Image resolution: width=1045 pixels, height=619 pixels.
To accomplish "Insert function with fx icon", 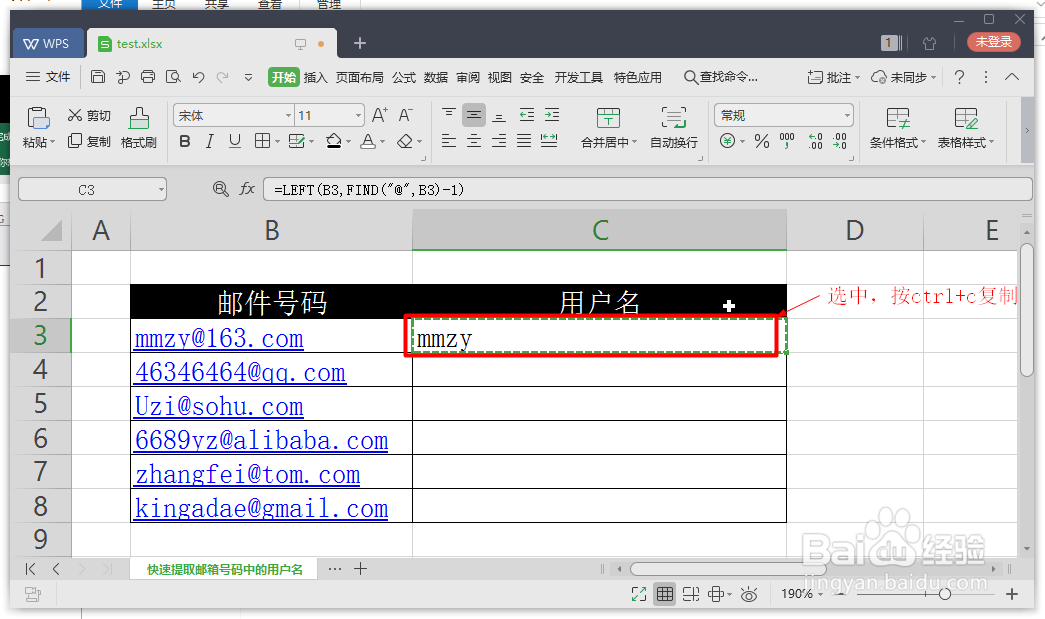I will point(247,188).
